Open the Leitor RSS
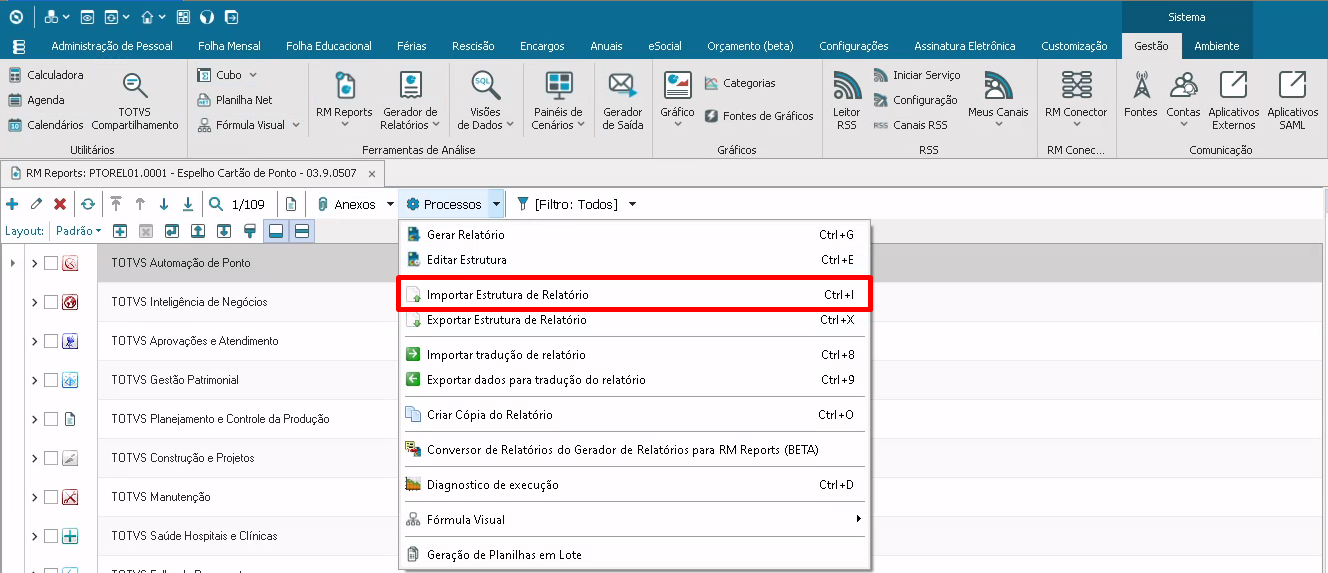The image size is (1328, 573). click(847, 101)
